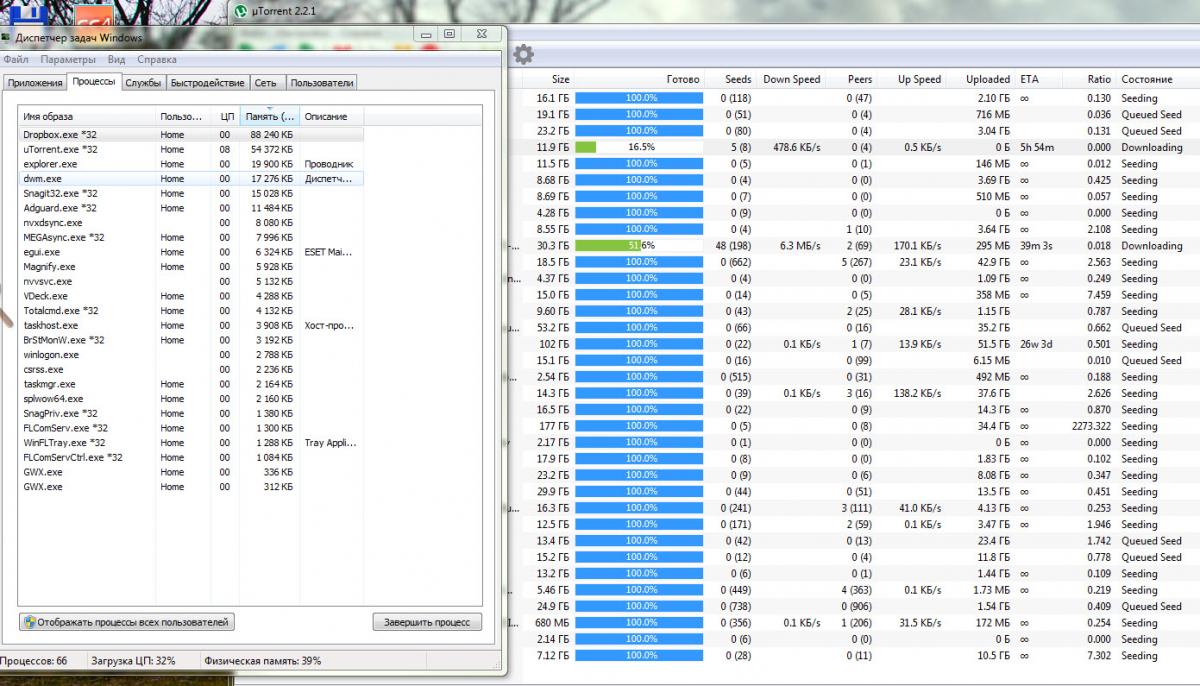Switch to the Приложения tab
This screenshot has height=686, width=1200.
pyautogui.click(x=35, y=83)
